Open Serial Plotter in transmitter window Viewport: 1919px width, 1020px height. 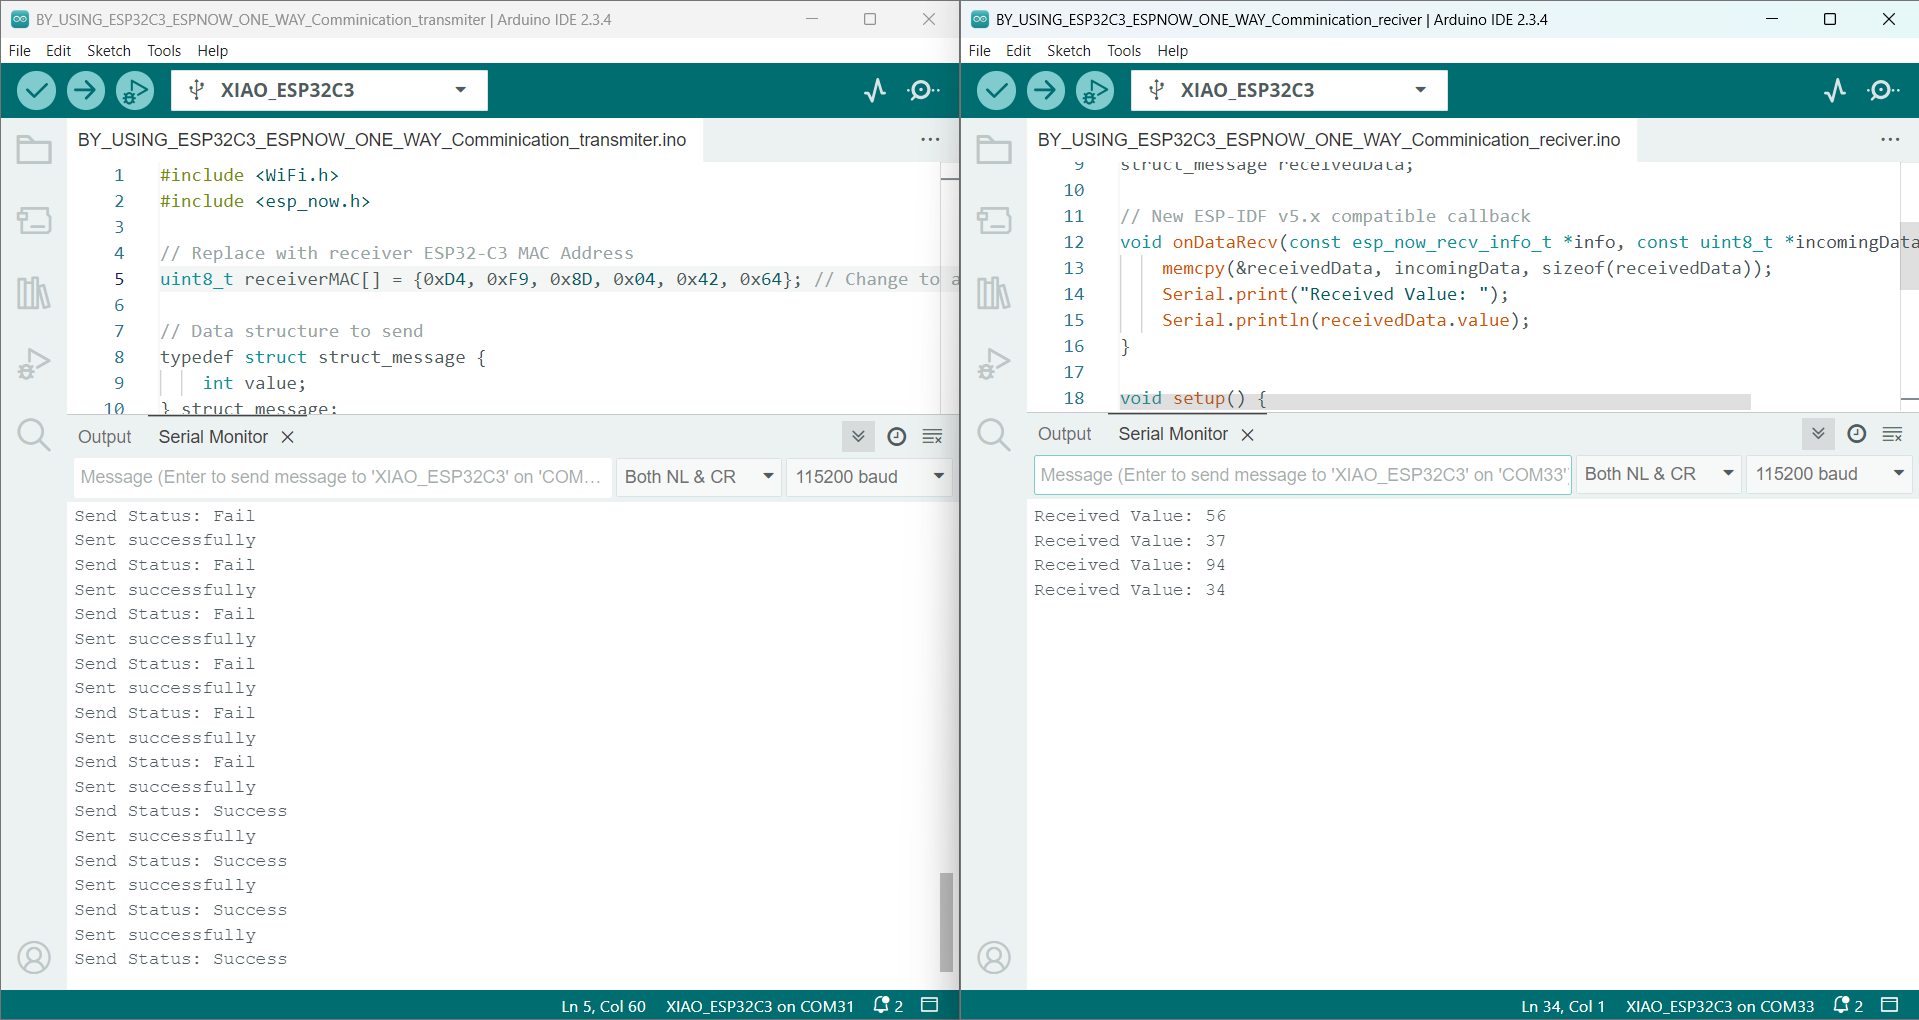point(876,90)
